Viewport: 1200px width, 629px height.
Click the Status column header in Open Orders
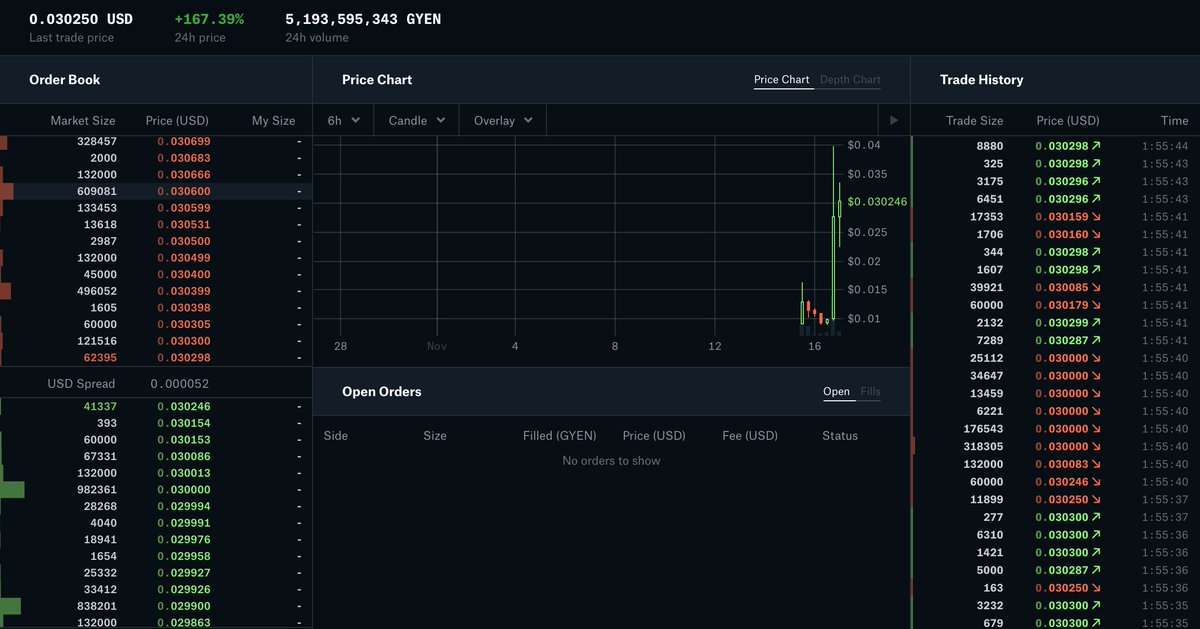pyautogui.click(x=840, y=436)
